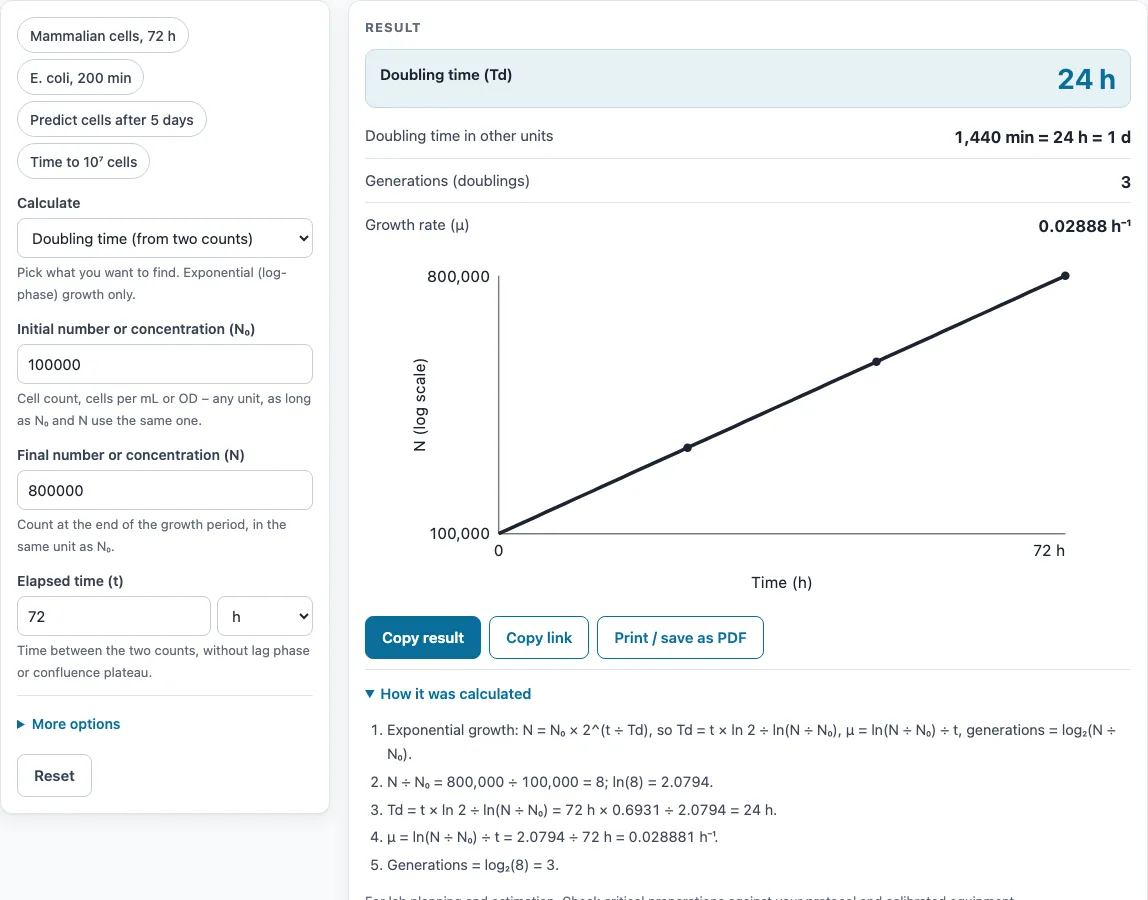
Task: Click the 800,000 y-axis label
Action: point(458,276)
